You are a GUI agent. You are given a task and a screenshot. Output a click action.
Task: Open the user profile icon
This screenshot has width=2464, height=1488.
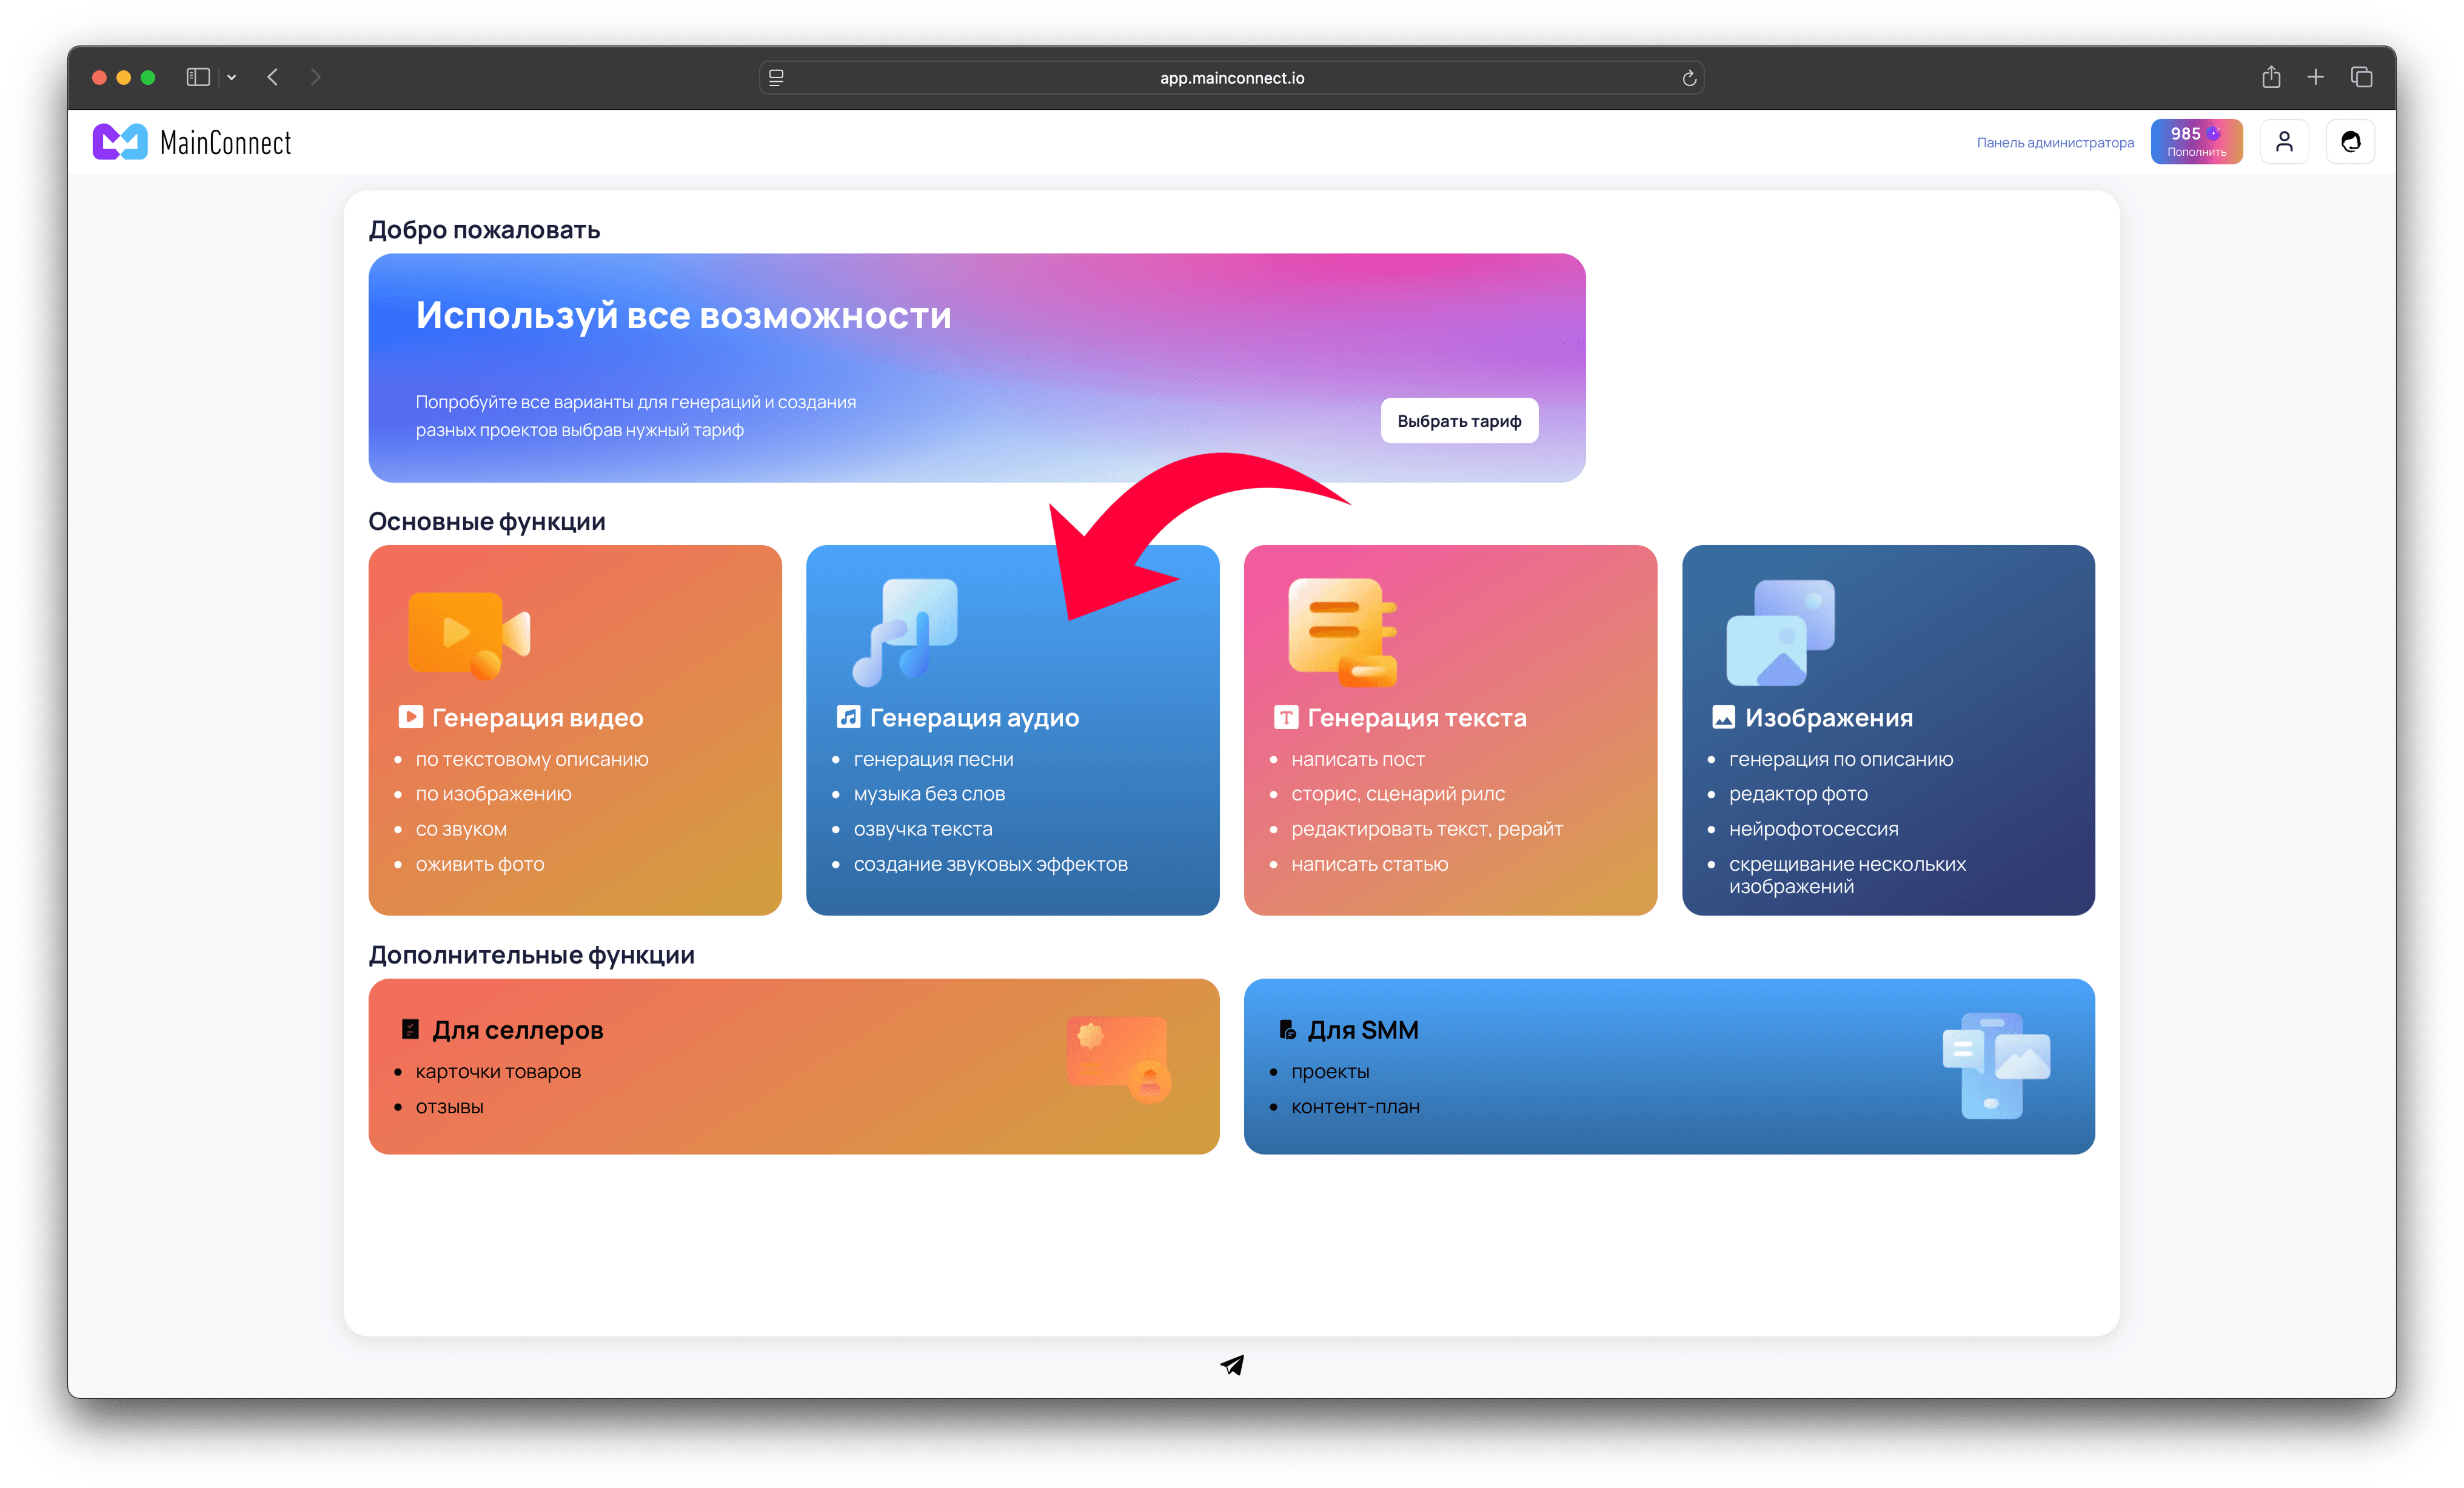(x=2285, y=141)
